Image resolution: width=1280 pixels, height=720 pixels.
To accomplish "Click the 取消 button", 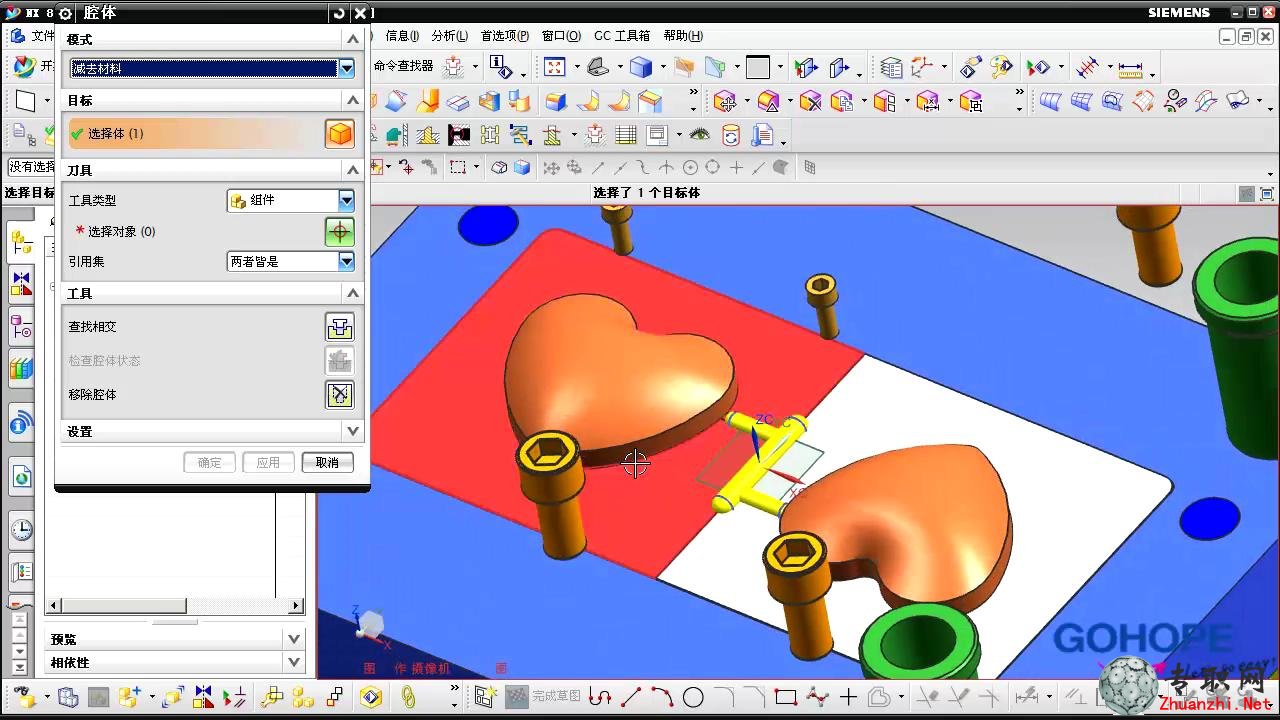I will pyautogui.click(x=327, y=462).
